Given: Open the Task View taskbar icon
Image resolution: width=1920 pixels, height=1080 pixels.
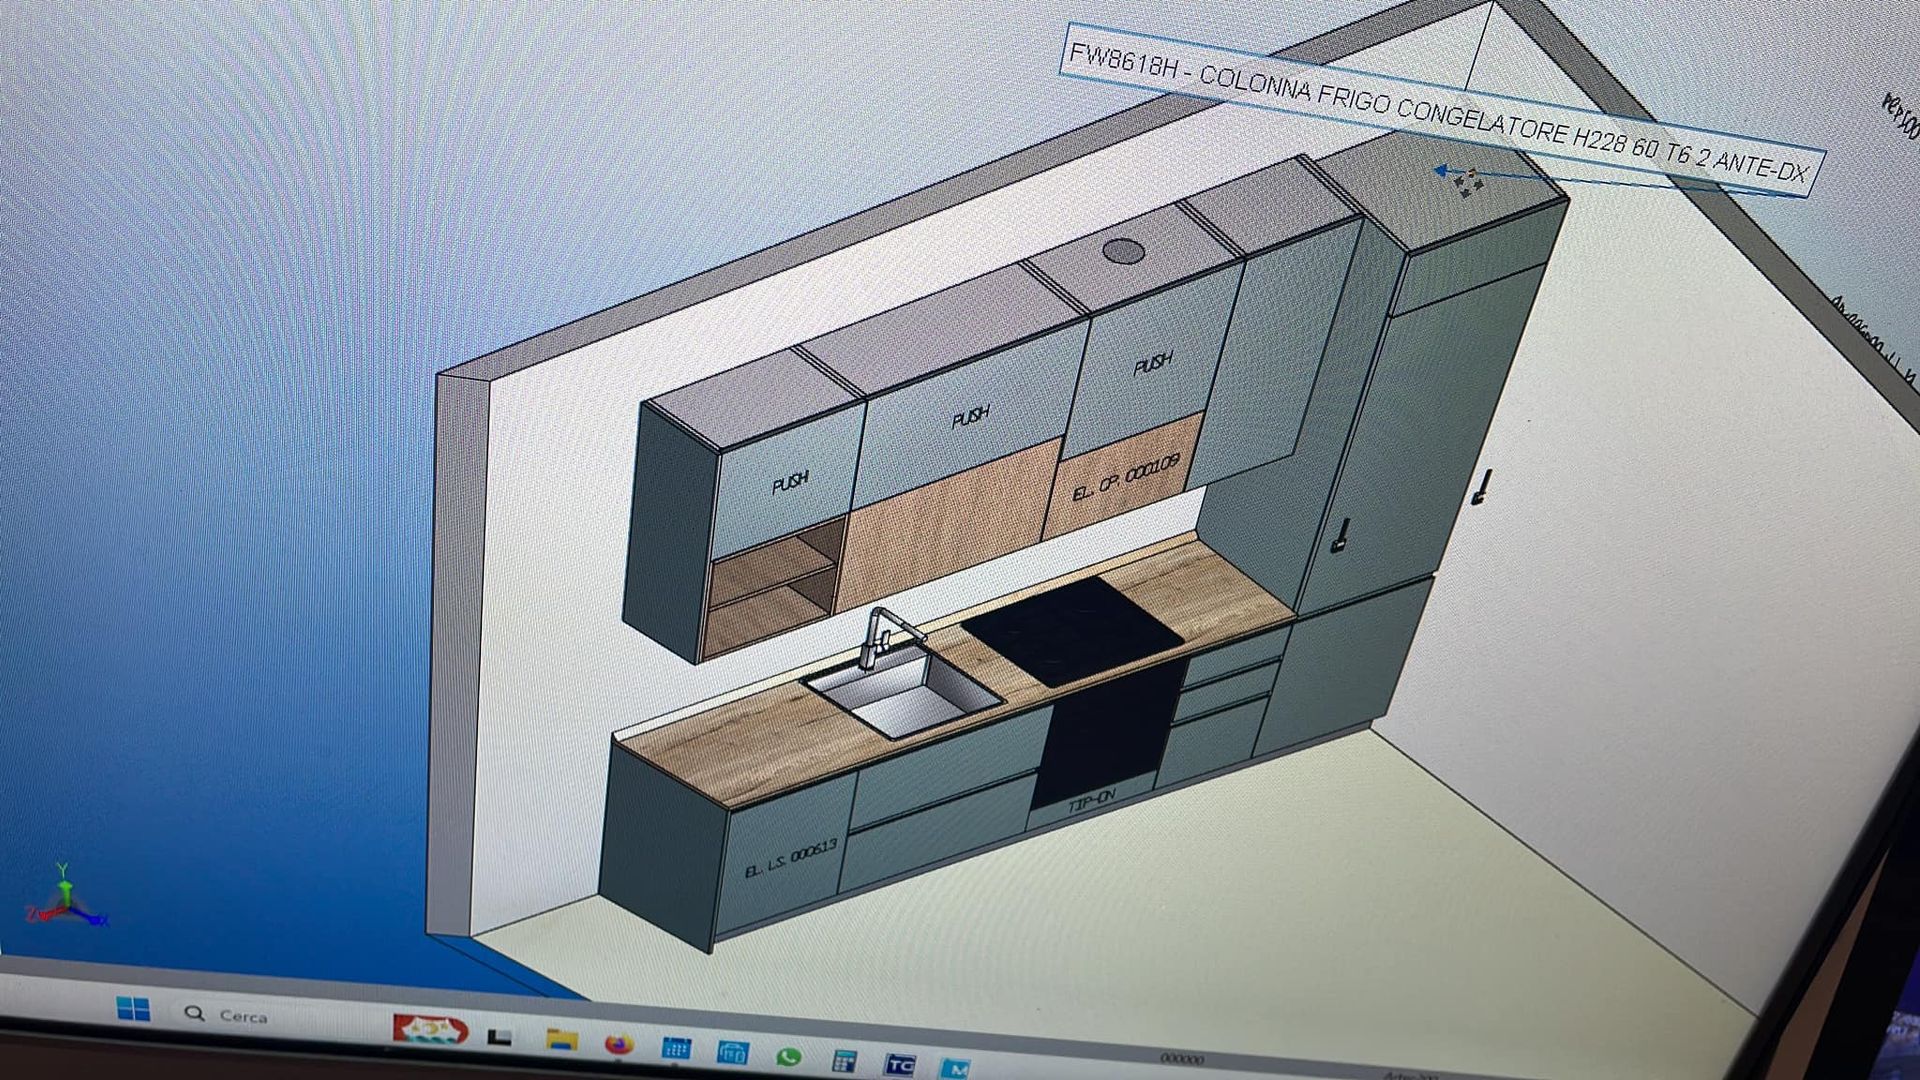Looking at the screenshot, I should tap(500, 1037).
